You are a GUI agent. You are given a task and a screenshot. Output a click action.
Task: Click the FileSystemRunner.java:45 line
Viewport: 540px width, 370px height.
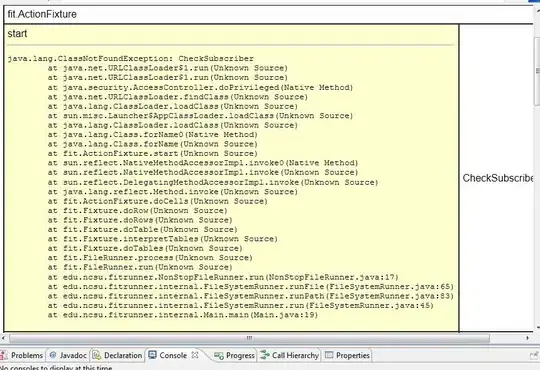tap(241, 306)
